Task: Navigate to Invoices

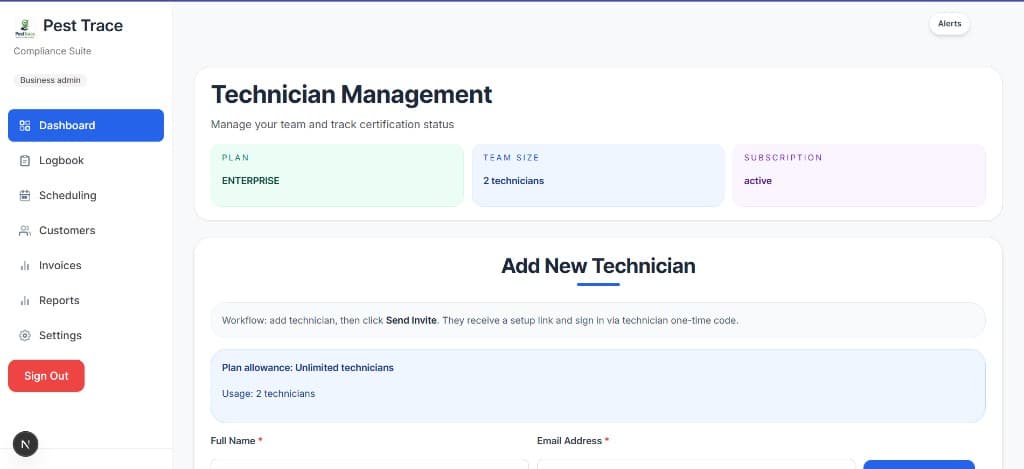Action: [86, 265]
